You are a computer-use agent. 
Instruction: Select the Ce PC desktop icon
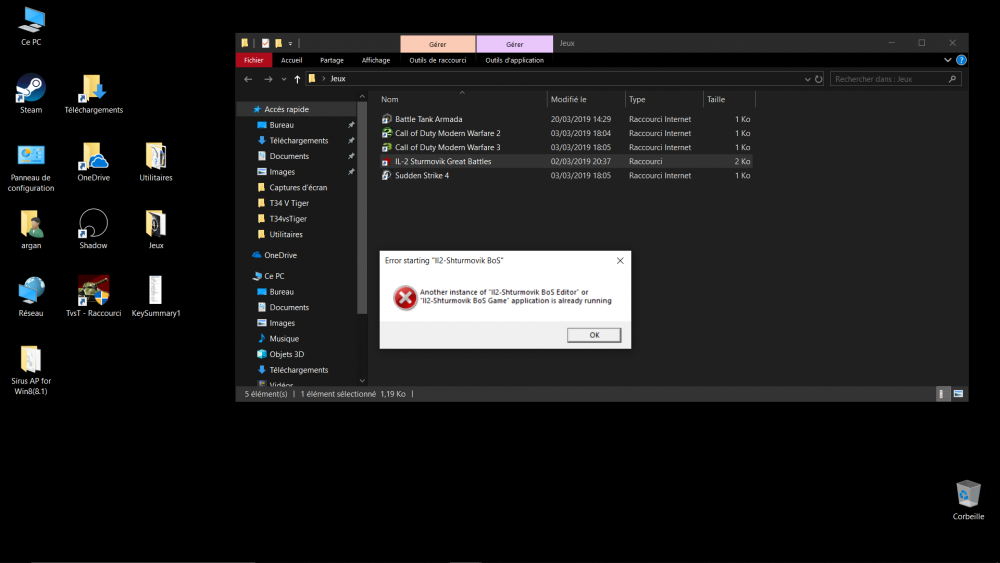[x=31, y=26]
